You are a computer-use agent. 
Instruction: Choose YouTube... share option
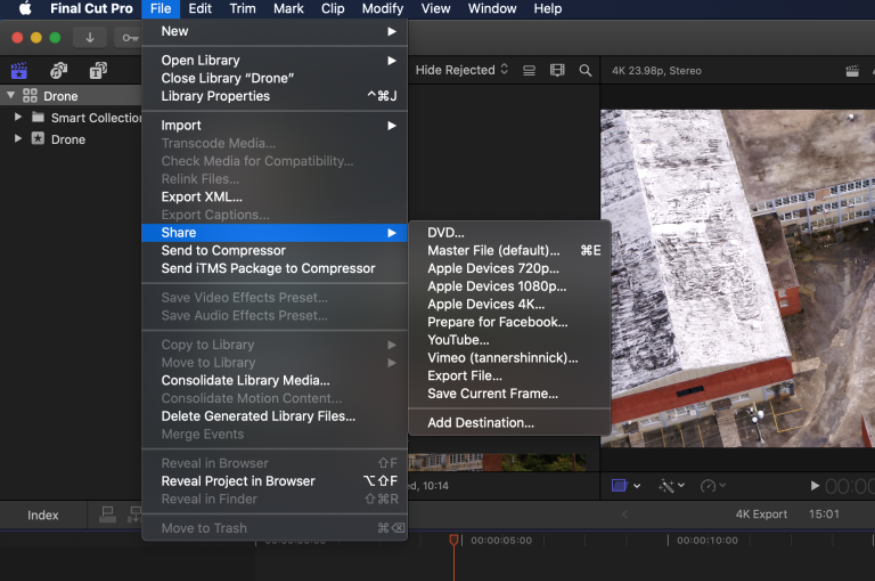click(x=509, y=340)
